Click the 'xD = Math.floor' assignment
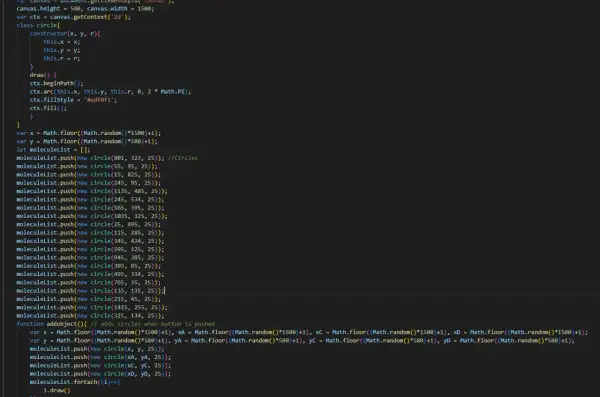Screen dimensions: 600x397 520,332
